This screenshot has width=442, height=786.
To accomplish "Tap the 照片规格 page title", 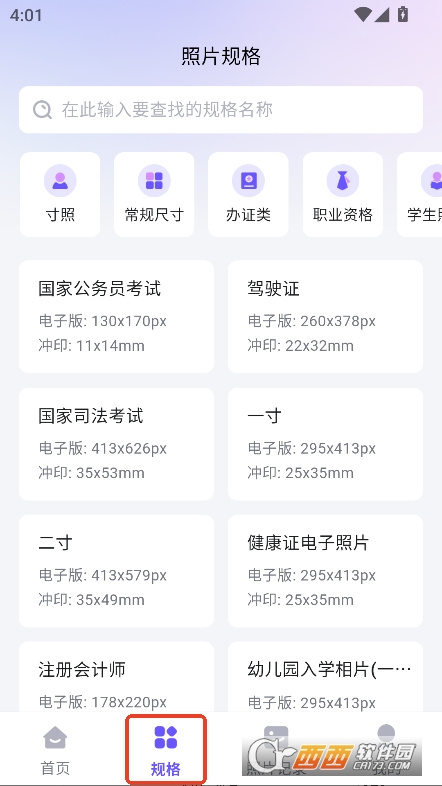I will point(221,56).
